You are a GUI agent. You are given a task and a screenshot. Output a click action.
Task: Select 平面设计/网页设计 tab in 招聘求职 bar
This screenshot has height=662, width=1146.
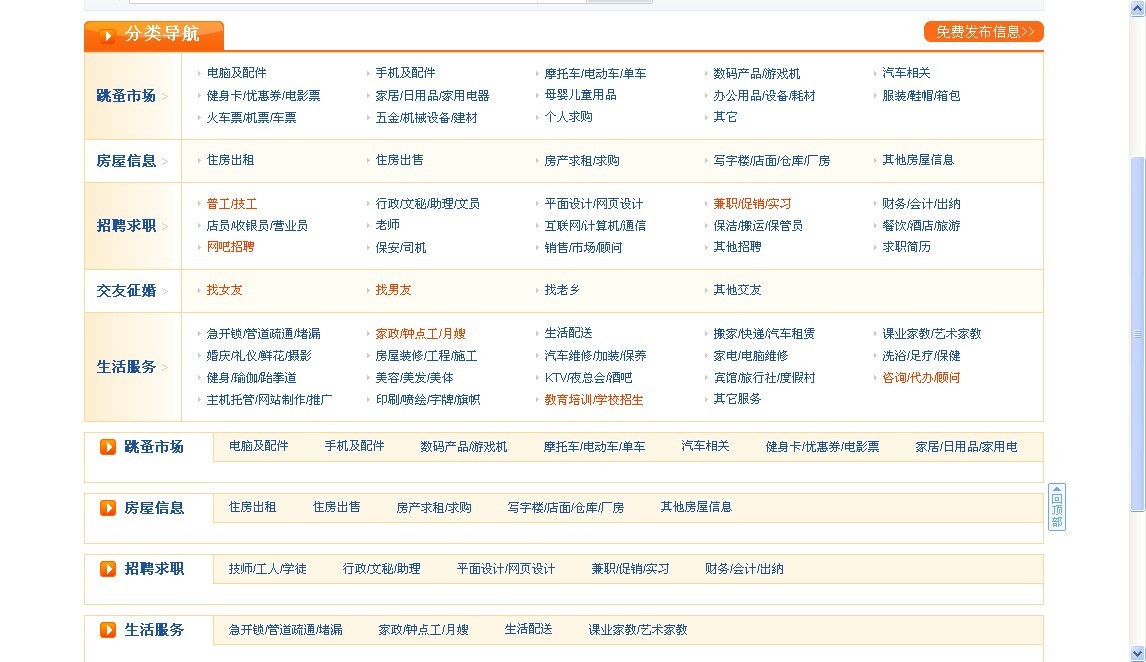506,568
